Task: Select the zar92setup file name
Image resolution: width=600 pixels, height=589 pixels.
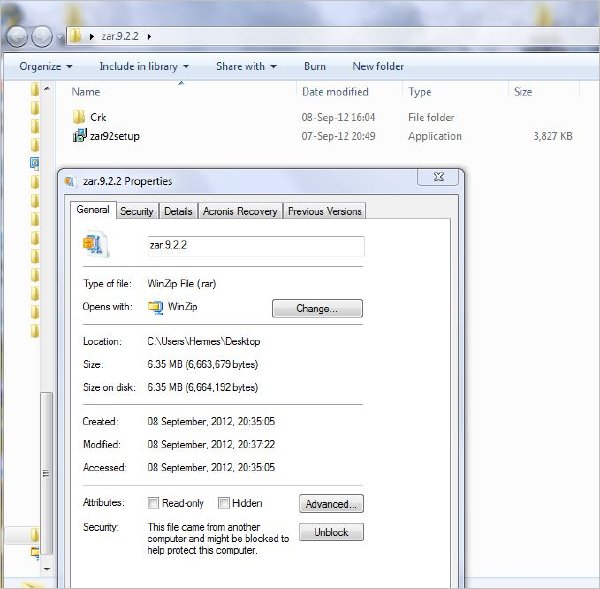Action: 114,136
